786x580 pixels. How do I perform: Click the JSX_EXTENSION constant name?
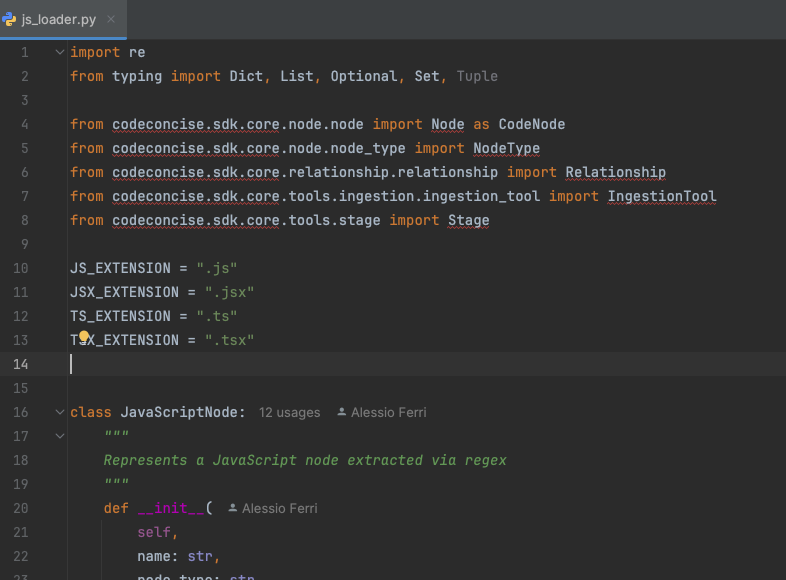[x=124, y=292]
